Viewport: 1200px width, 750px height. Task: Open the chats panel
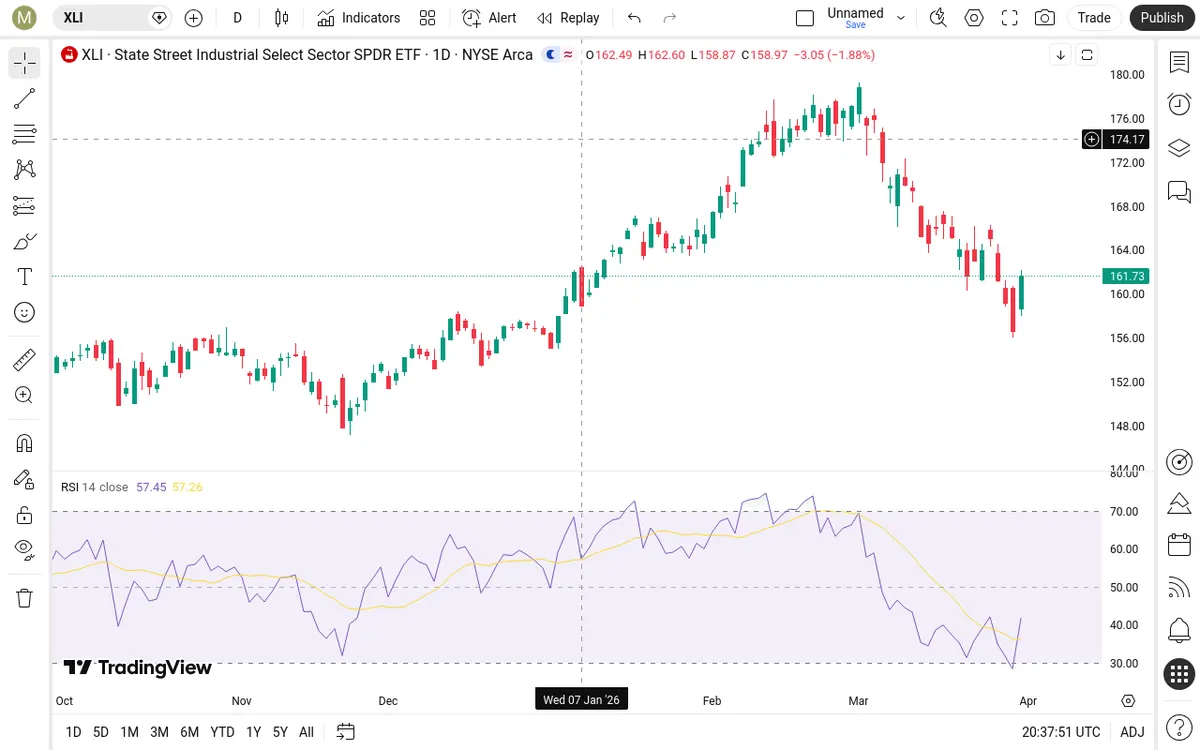(1179, 191)
